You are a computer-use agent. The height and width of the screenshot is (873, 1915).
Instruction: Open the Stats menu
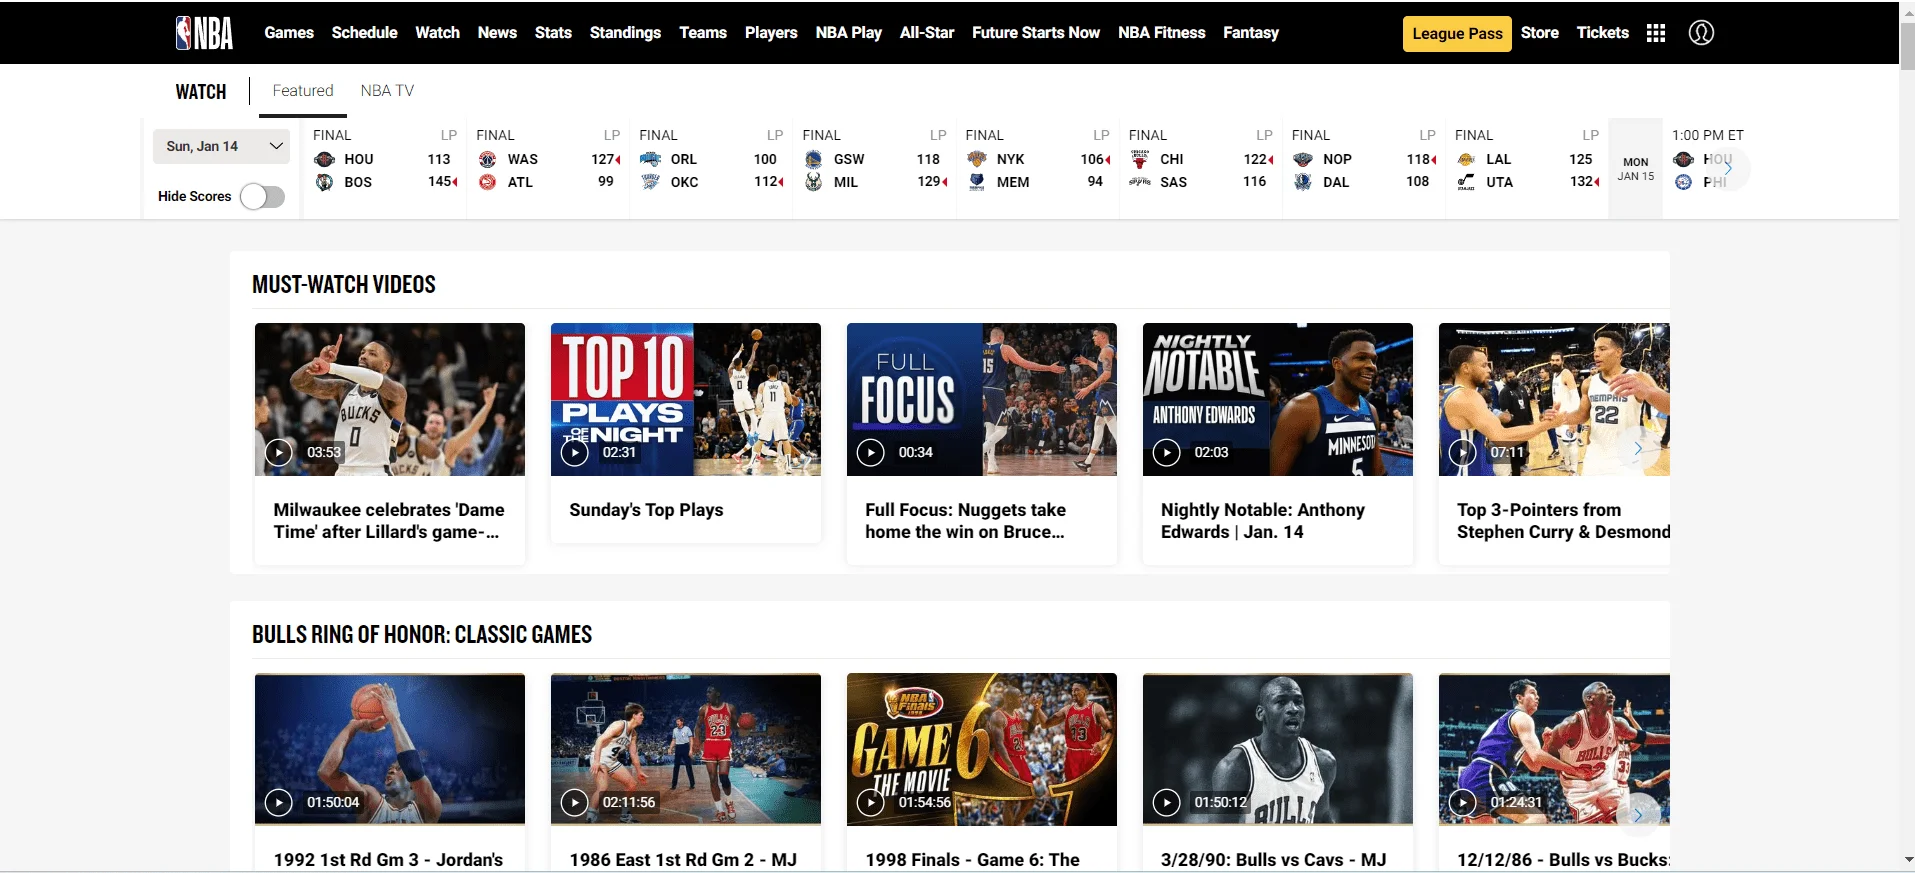553,32
